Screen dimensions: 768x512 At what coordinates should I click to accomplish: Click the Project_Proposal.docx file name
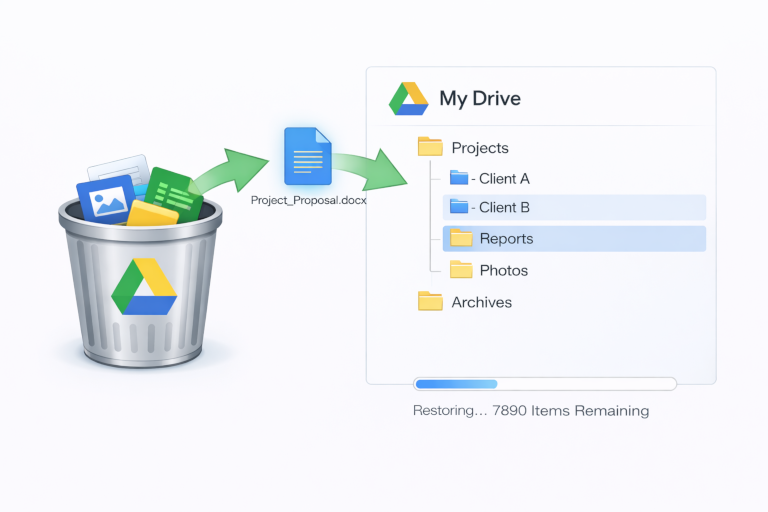point(309,200)
